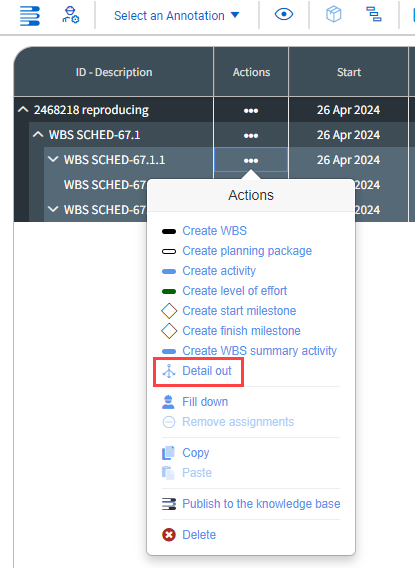Click the red Delete icon
The width and height of the screenshot is (415, 568).
coord(169,535)
